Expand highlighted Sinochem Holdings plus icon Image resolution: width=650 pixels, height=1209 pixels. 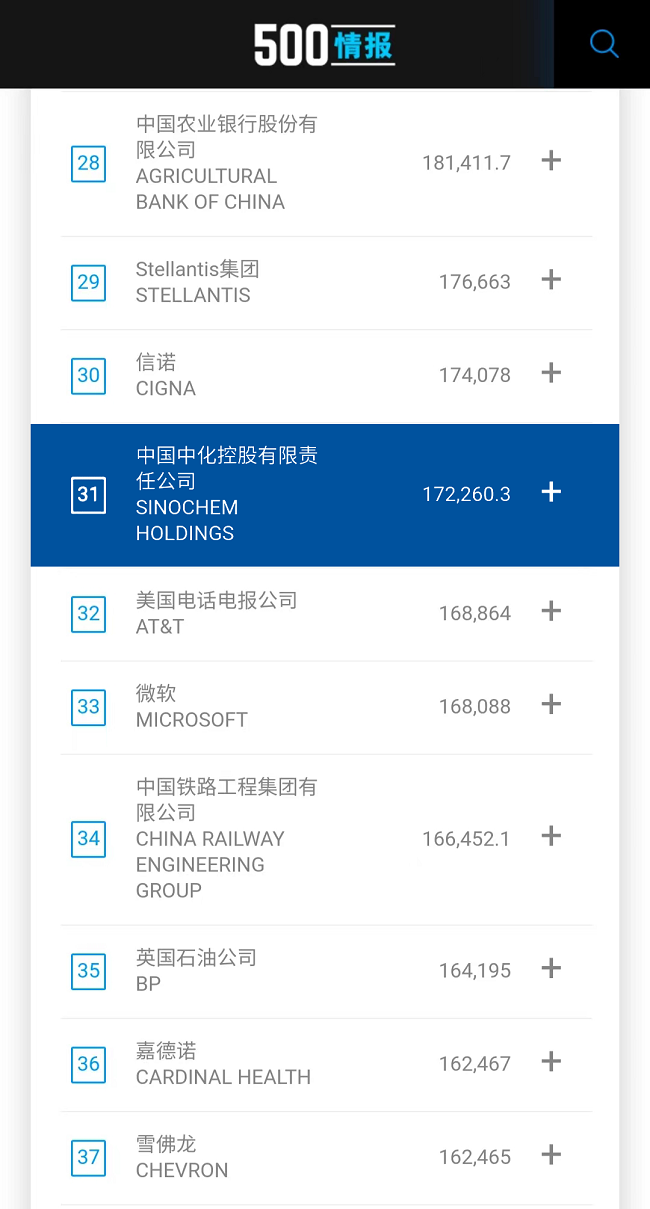coord(551,492)
